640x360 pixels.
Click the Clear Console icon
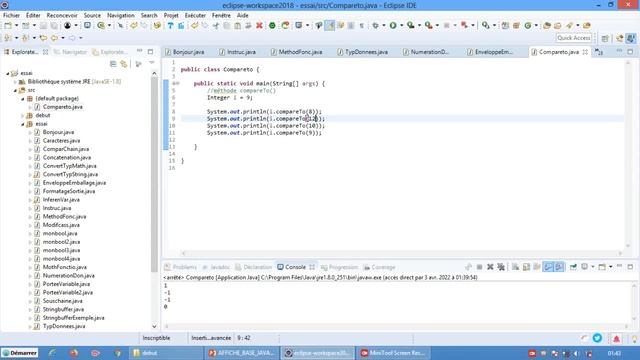coord(516,267)
